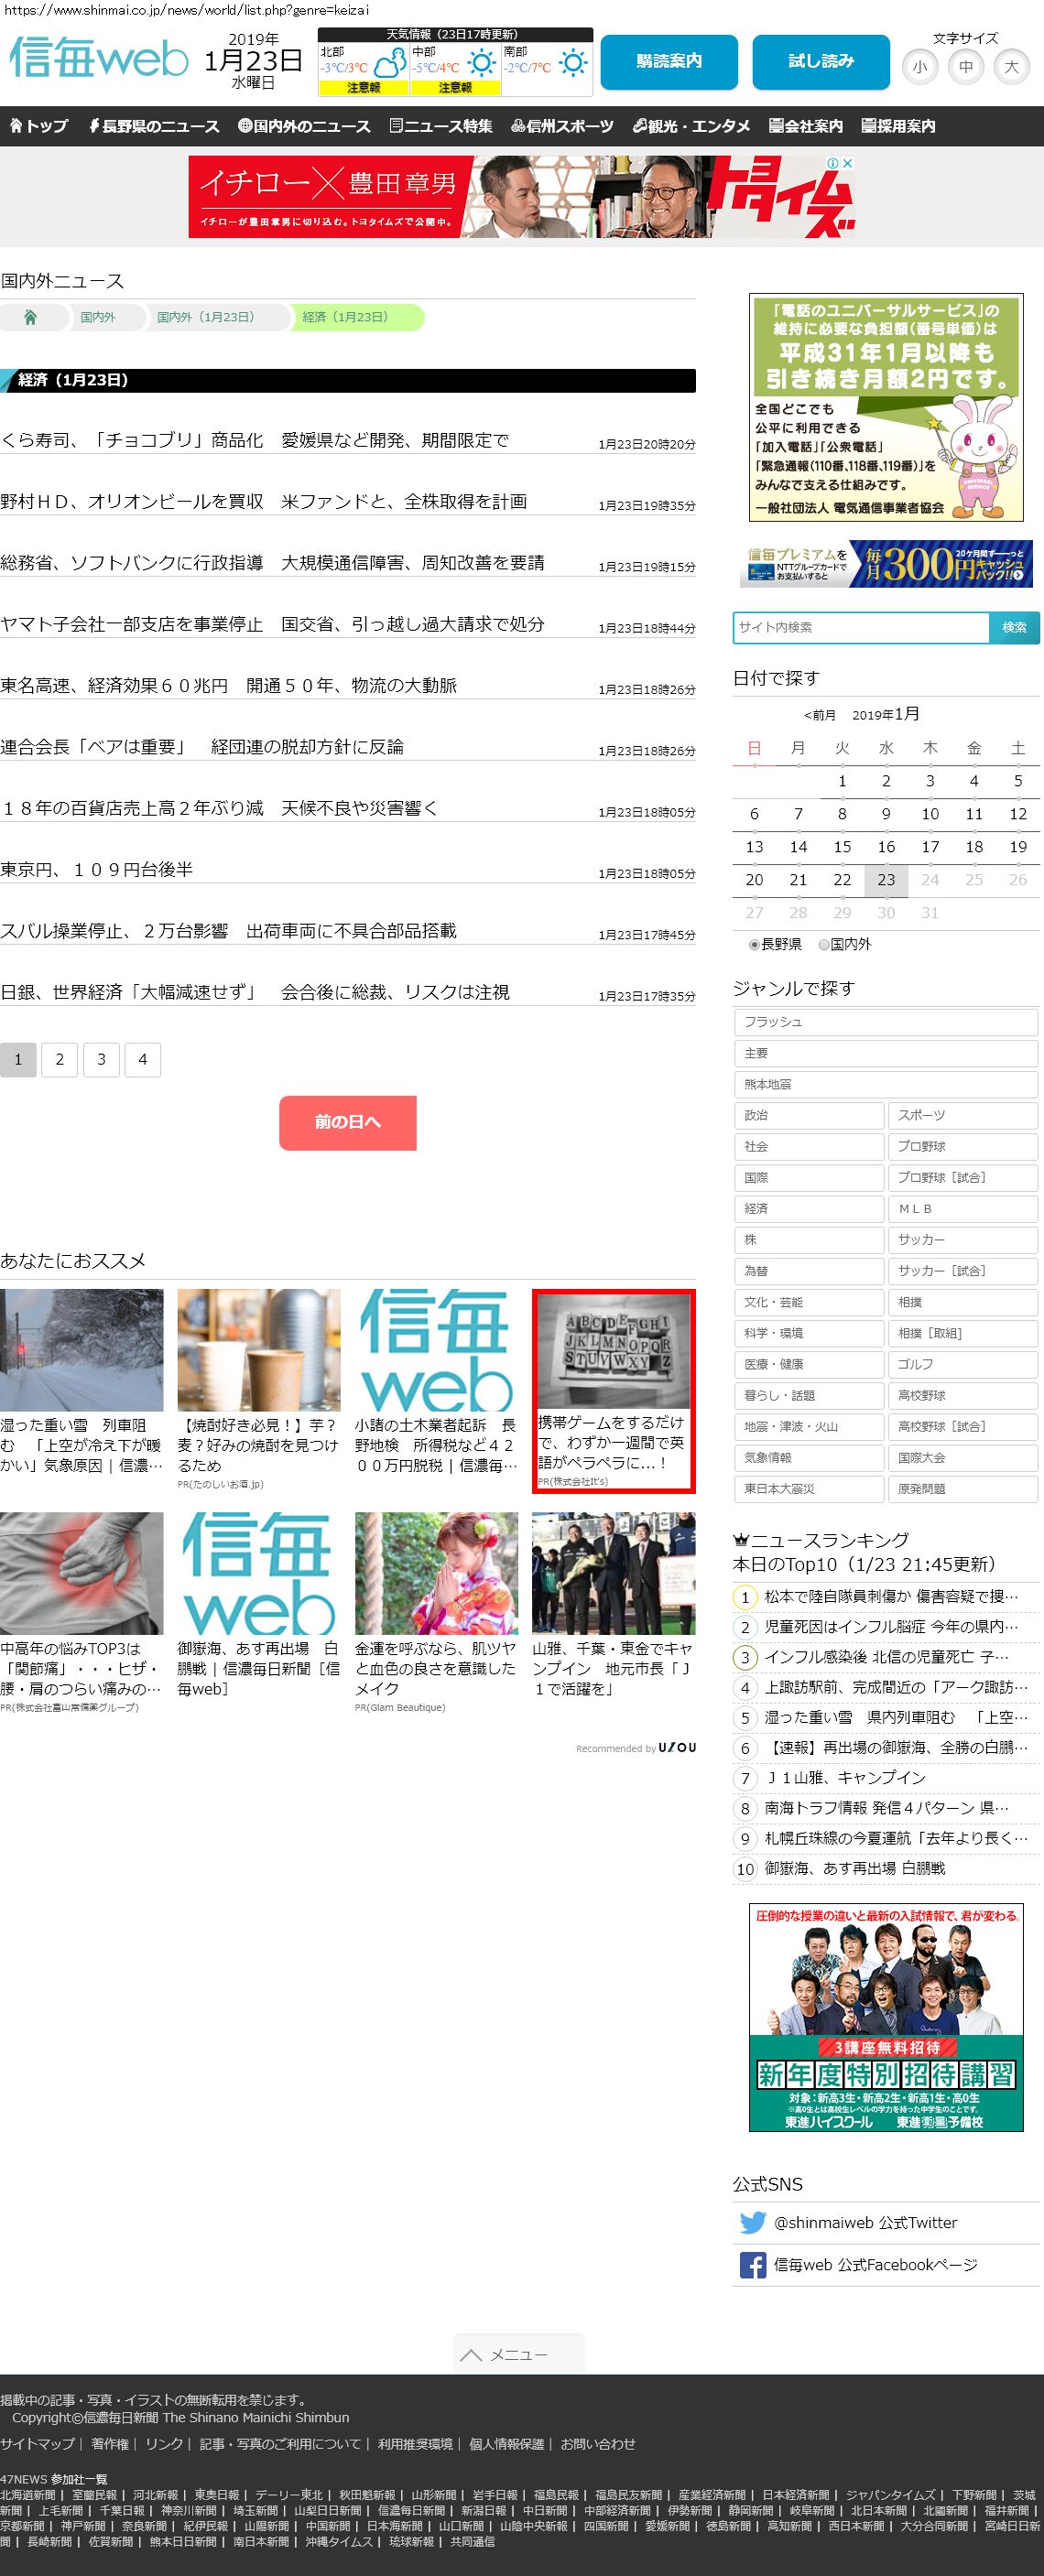Viewport: 1044px width, 2576px height.
Task: Set text size to medium (中)
Action: 966,67
